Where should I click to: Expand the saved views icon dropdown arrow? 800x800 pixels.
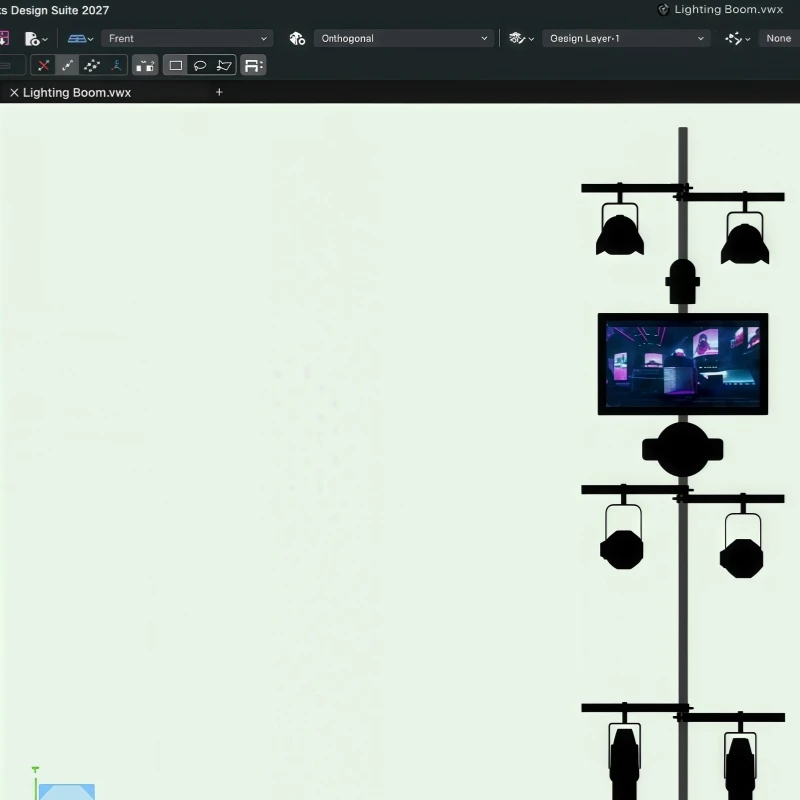[x=45, y=39]
